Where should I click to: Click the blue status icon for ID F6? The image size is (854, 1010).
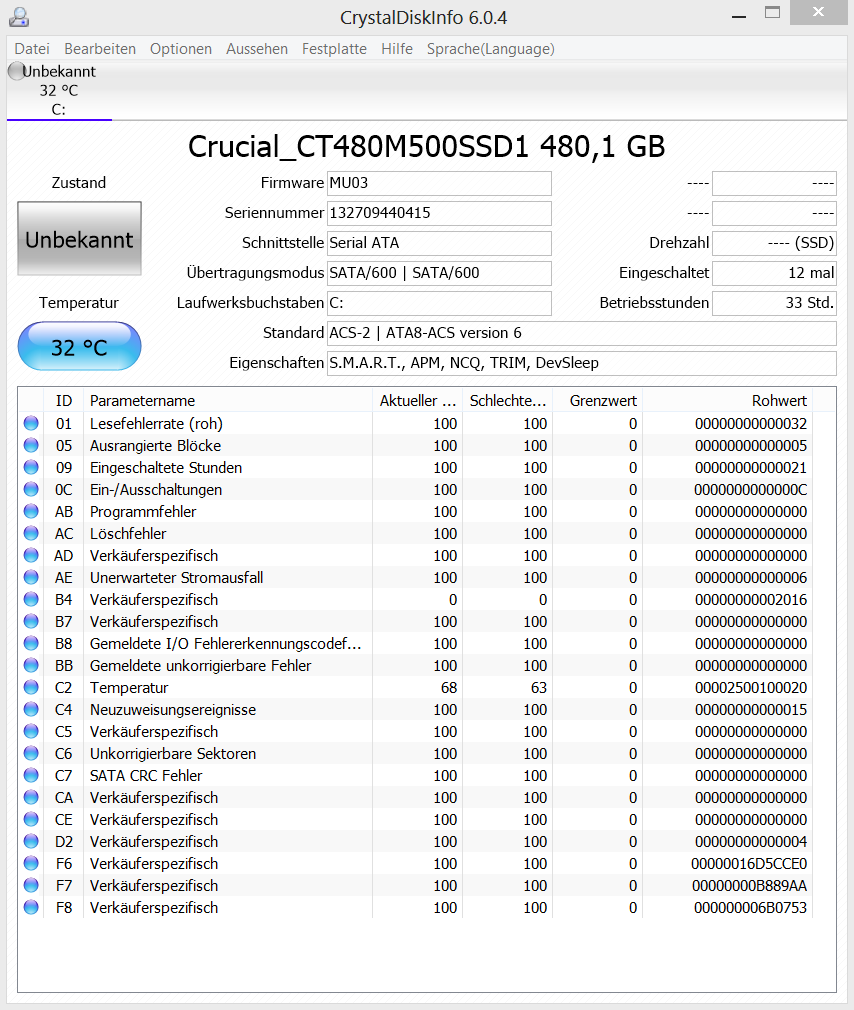coord(31,863)
